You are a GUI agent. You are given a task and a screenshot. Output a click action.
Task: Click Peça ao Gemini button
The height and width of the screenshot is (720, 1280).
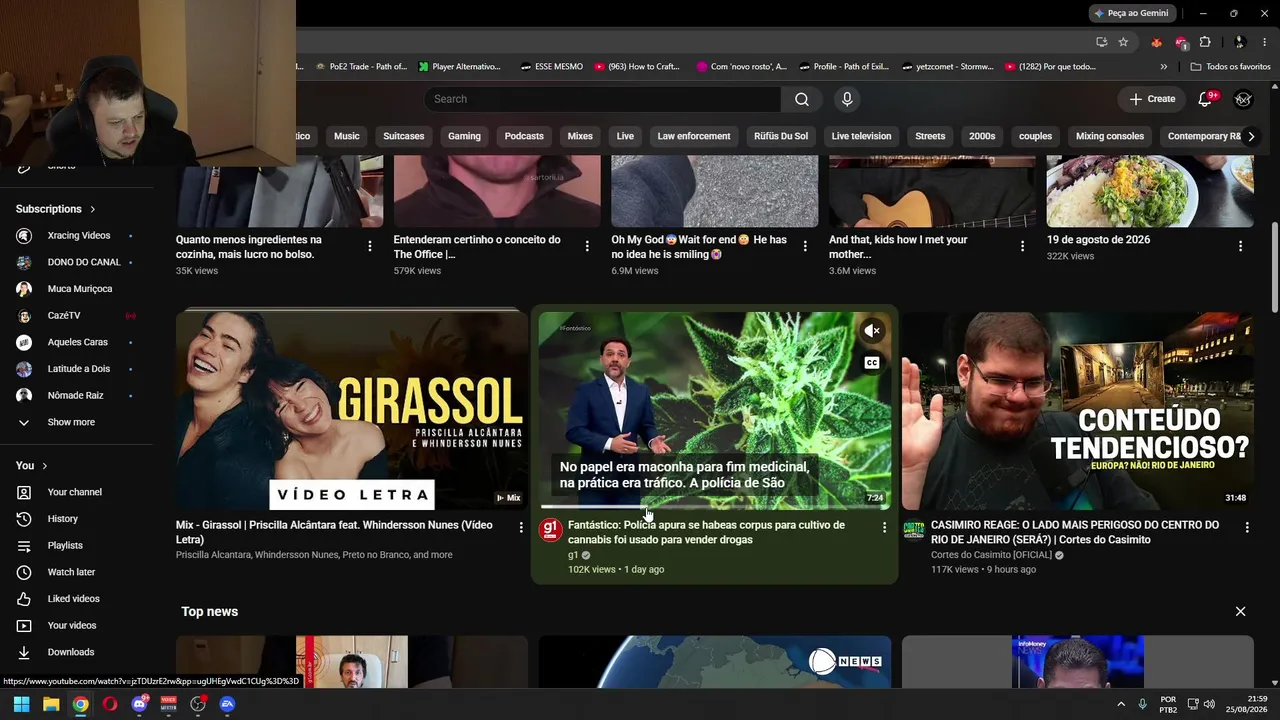point(1132,13)
